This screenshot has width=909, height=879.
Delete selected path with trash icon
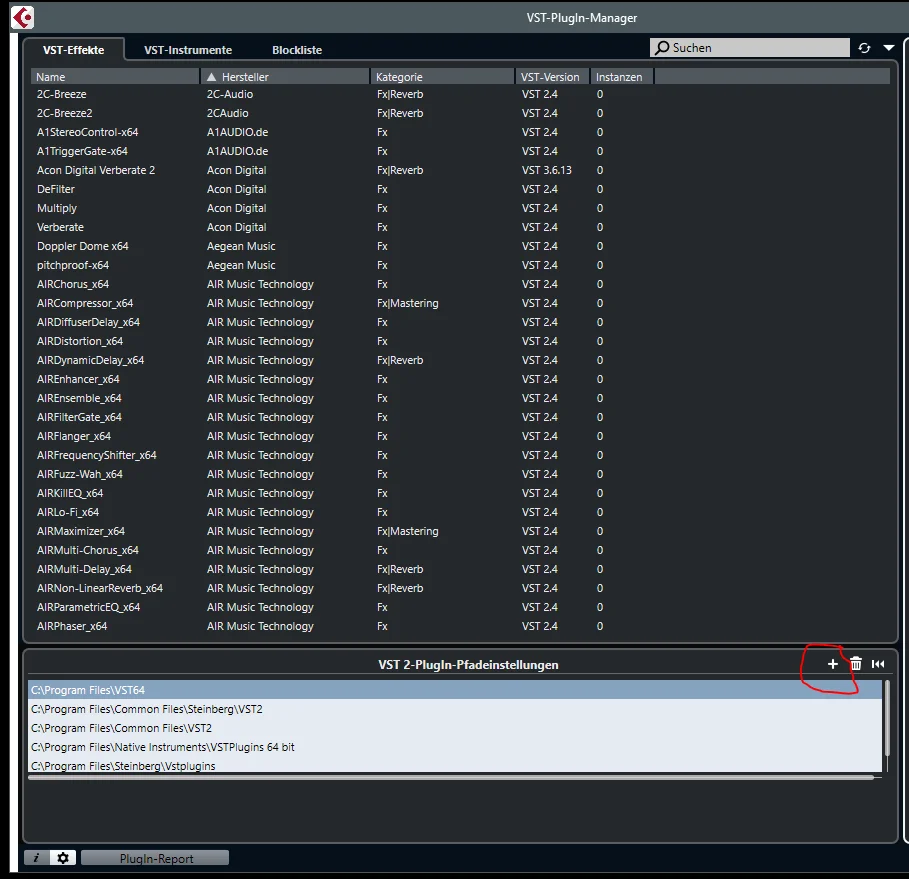point(856,664)
